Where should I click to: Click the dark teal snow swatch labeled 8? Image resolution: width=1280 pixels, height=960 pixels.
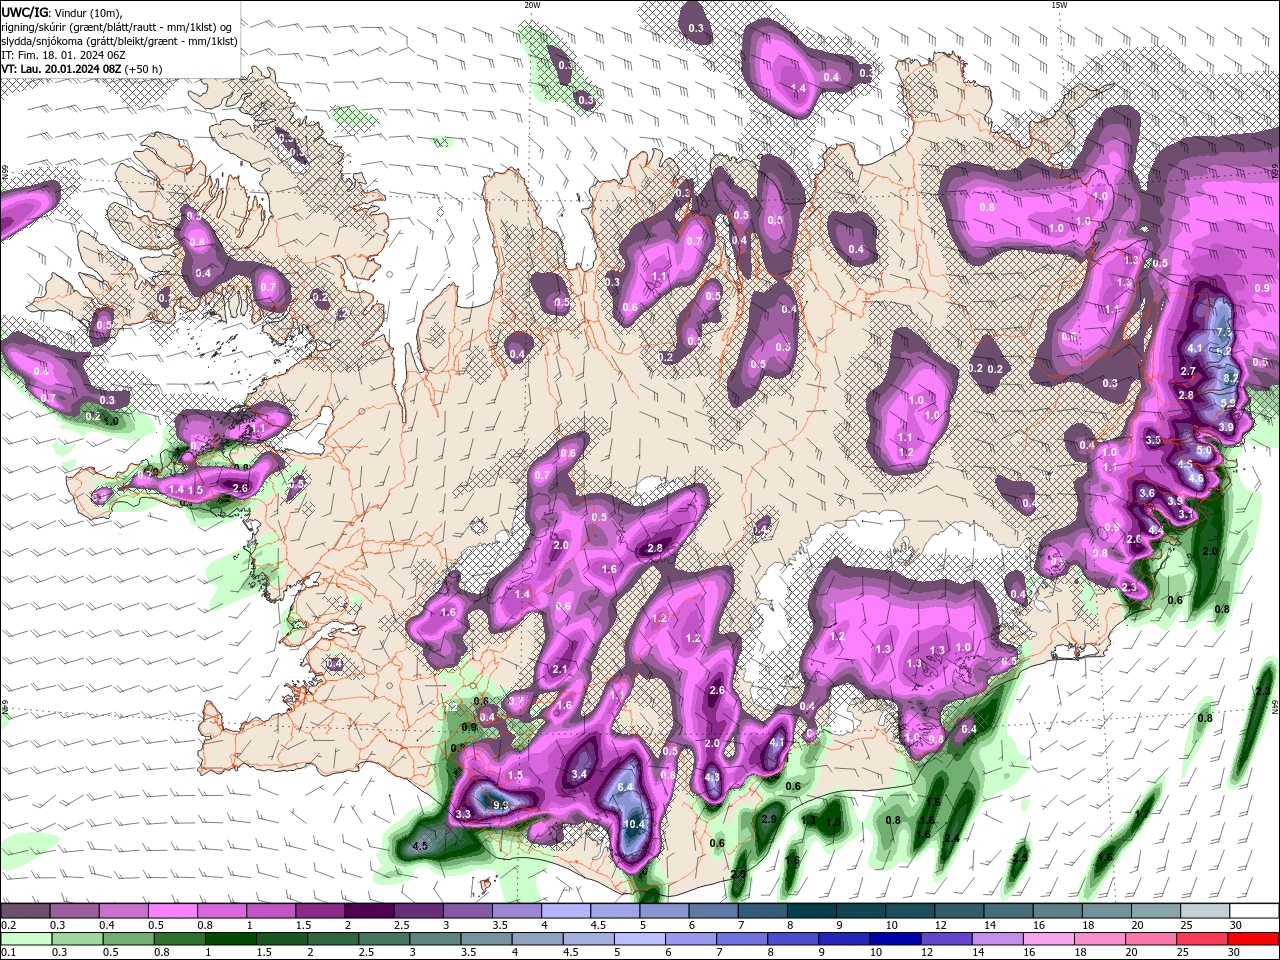coord(811,910)
